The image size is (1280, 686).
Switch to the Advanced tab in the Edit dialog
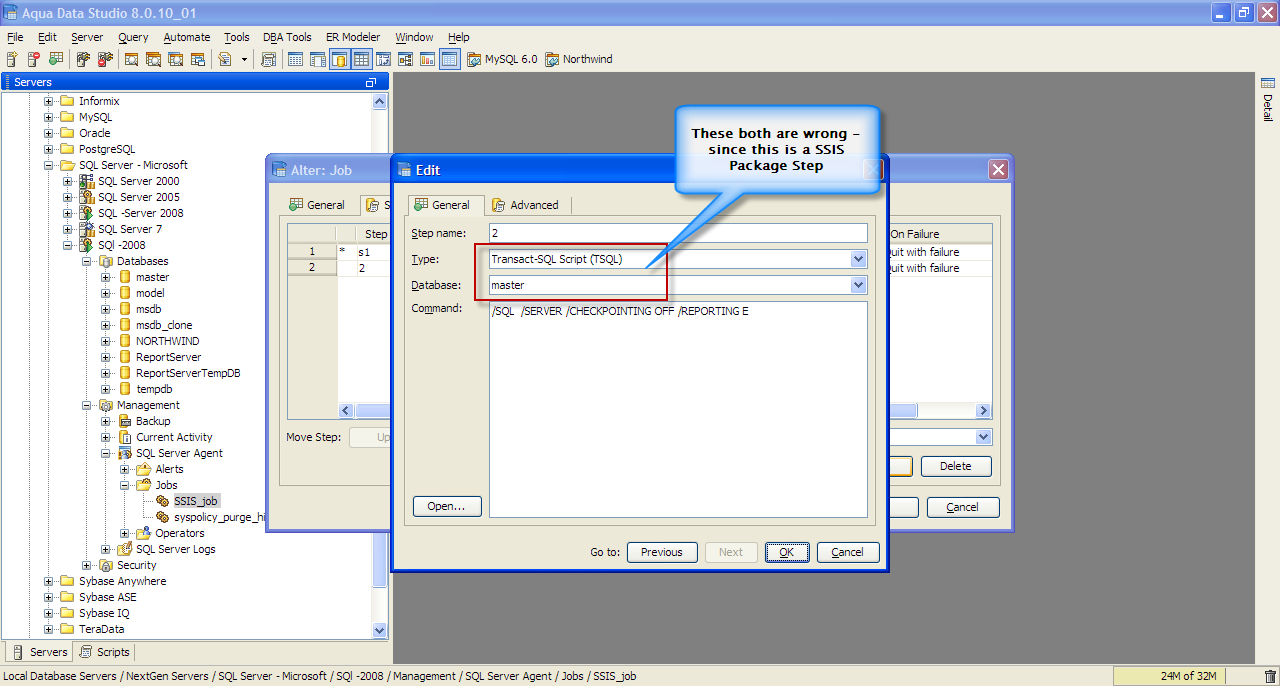525,205
